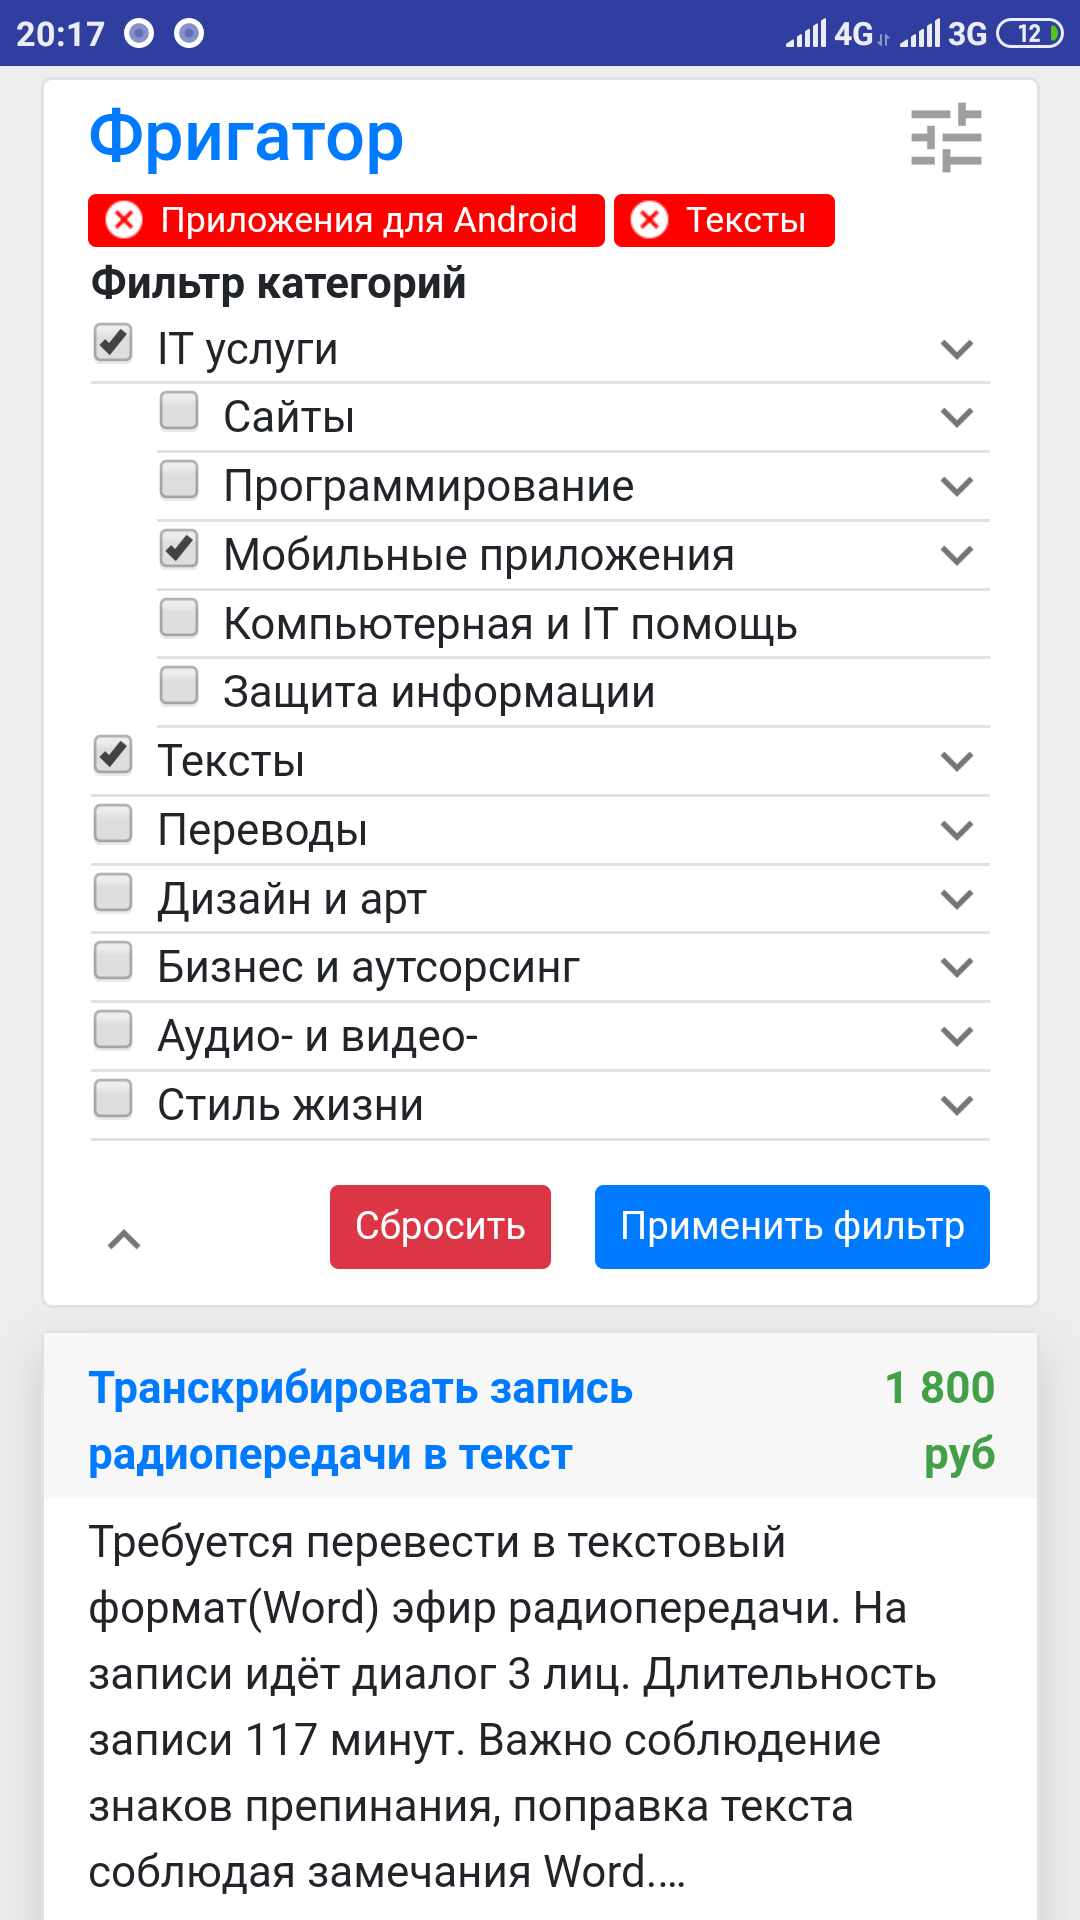Remove the Тексты filter tag
The width and height of the screenshot is (1080, 1920).
pyautogui.click(x=650, y=220)
